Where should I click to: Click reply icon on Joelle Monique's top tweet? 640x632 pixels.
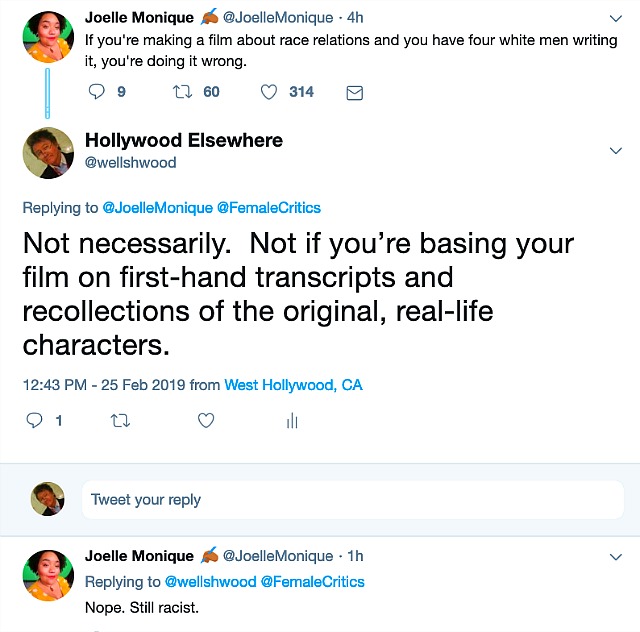click(x=97, y=92)
